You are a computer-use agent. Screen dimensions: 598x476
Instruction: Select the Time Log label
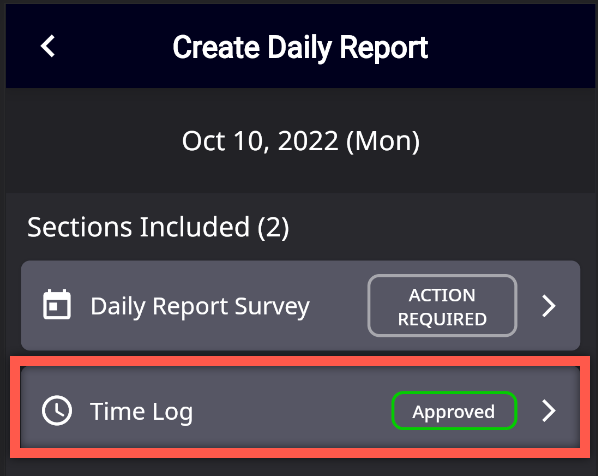coord(141,412)
